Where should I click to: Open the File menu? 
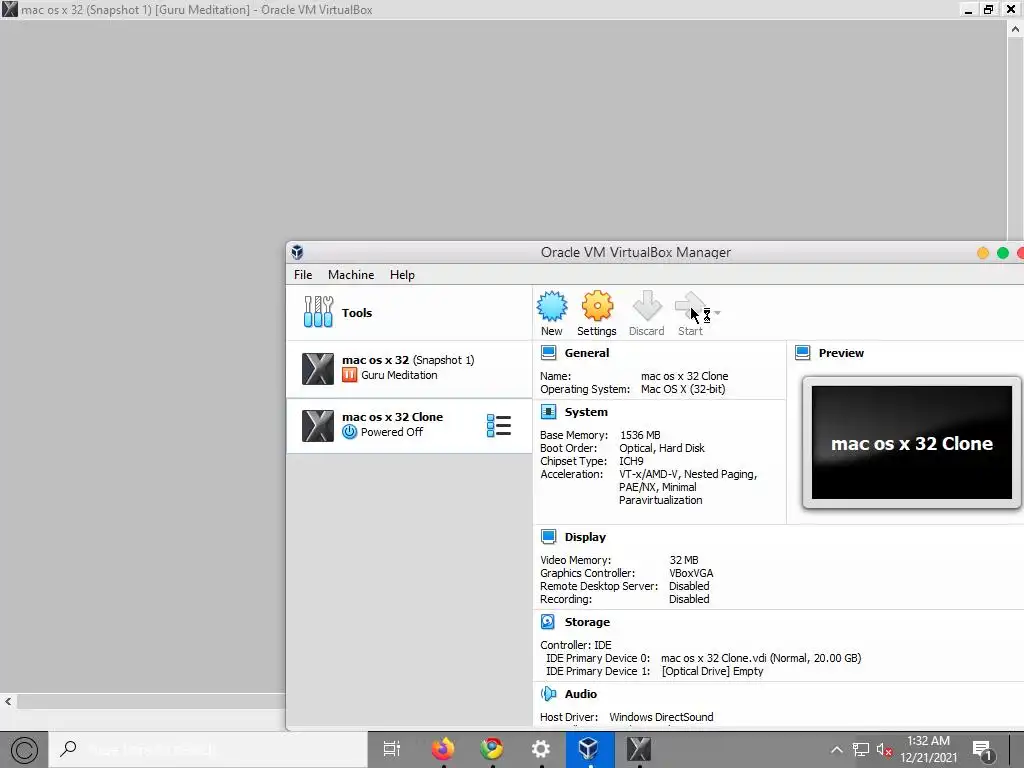(303, 275)
